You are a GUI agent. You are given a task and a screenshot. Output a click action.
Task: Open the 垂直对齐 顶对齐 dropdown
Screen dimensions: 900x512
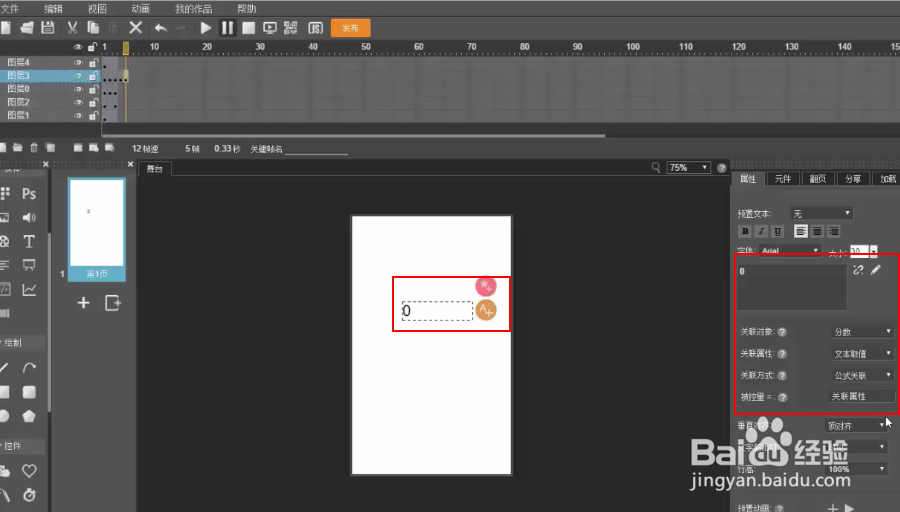point(856,426)
